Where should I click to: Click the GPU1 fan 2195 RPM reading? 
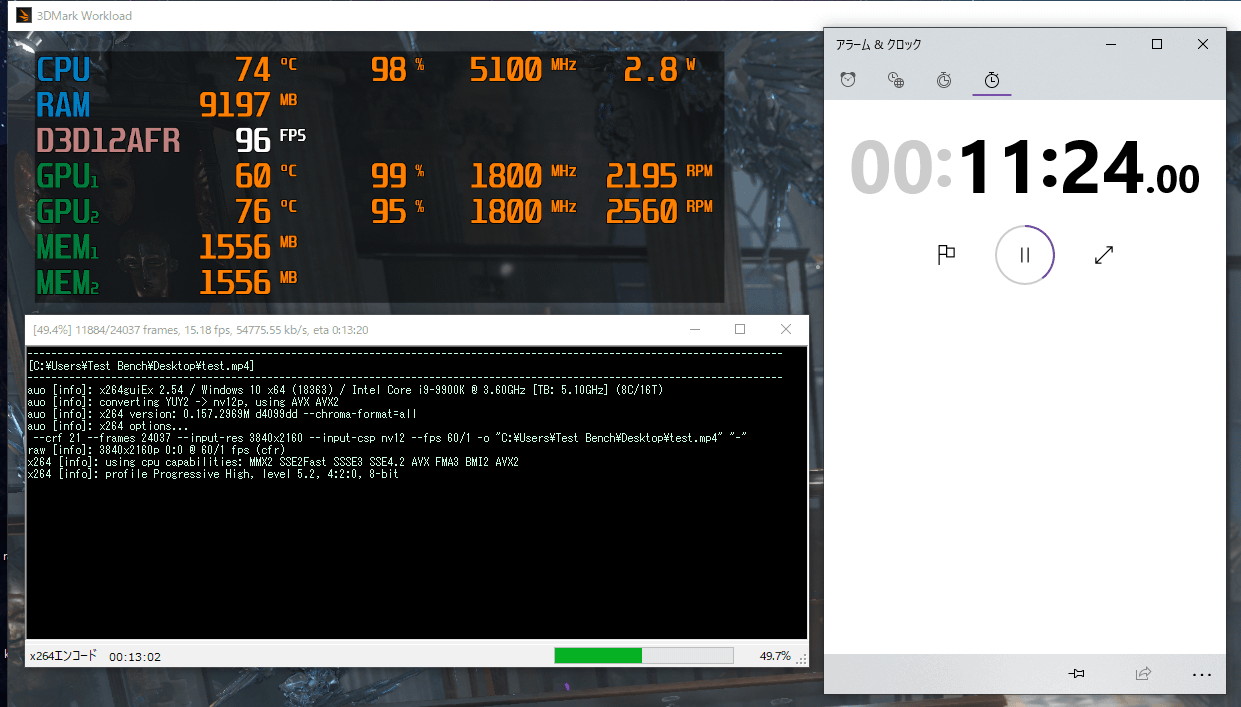(x=659, y=176)
